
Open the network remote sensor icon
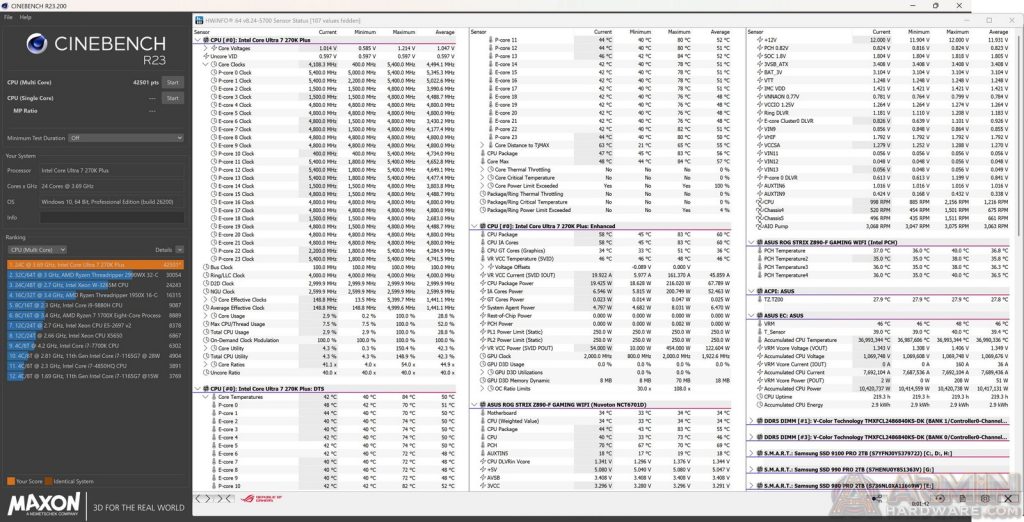877,499
